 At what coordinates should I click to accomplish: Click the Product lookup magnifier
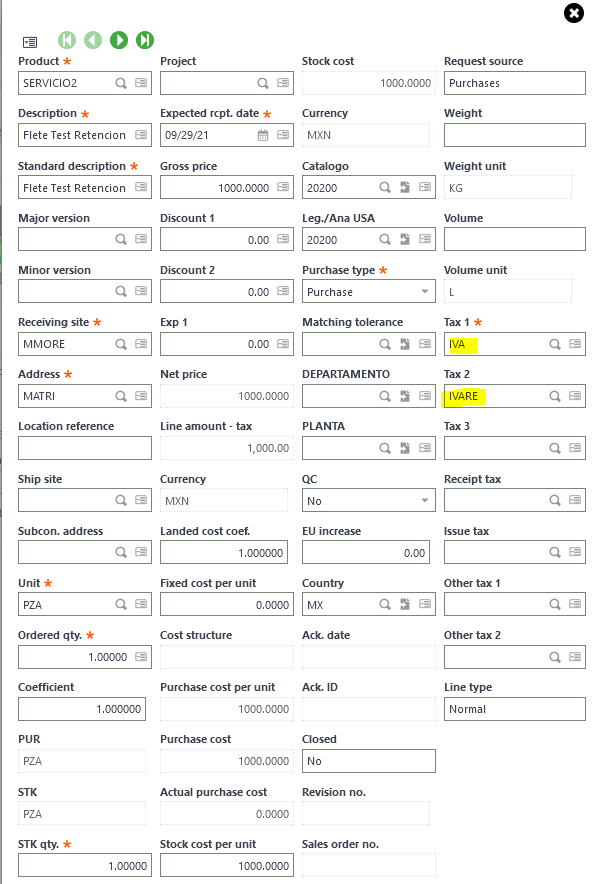point(121,83)
